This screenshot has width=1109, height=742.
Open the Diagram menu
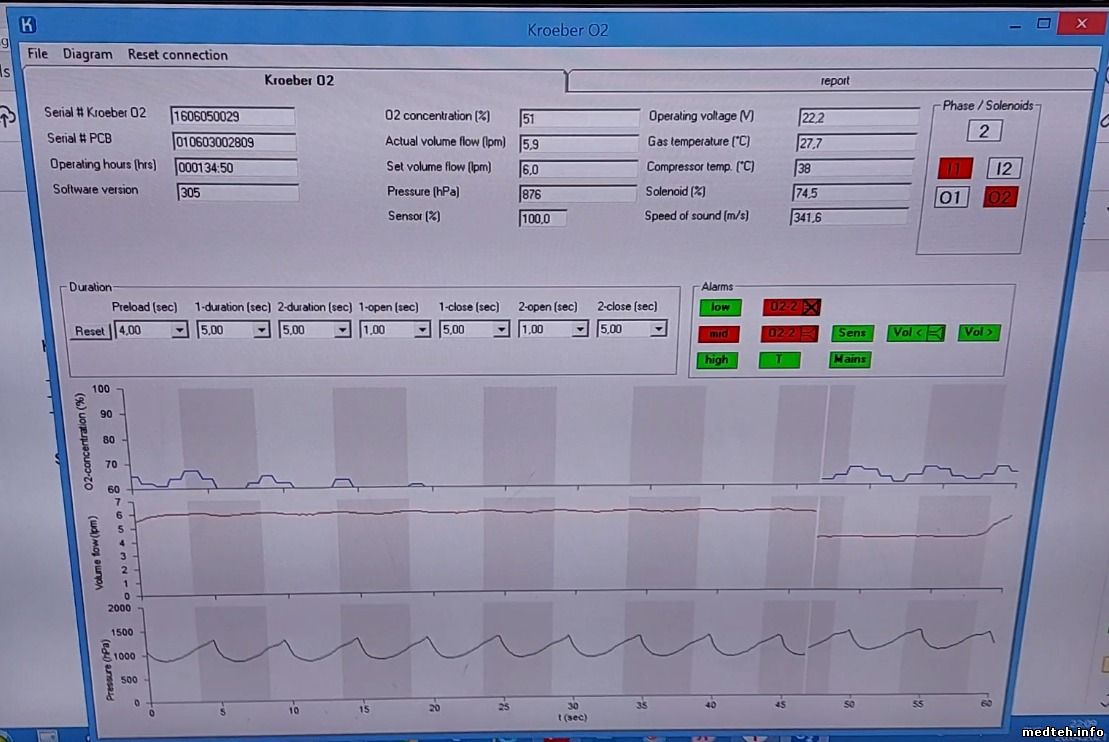(x=88, y=54)
